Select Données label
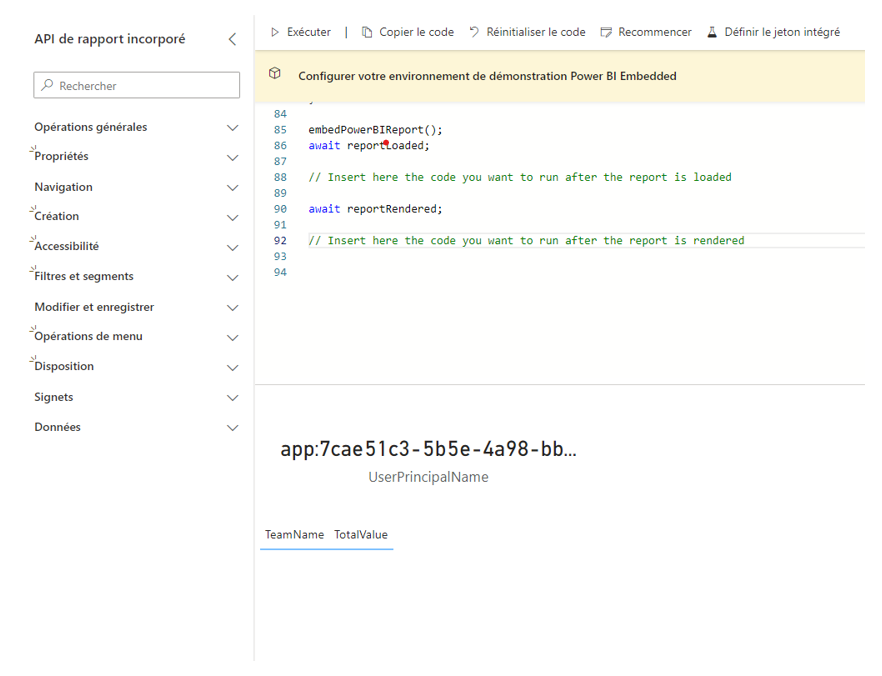 (57, 427)
